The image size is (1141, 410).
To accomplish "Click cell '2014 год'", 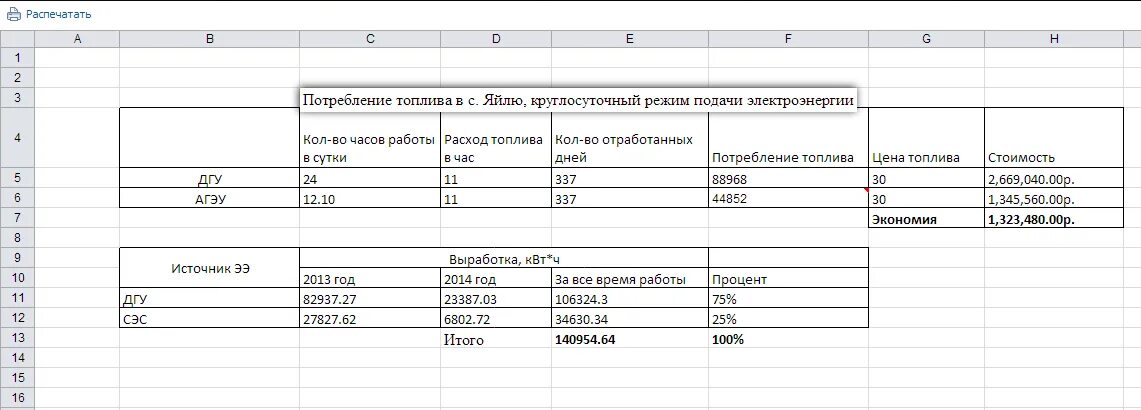I will point(496,277).
